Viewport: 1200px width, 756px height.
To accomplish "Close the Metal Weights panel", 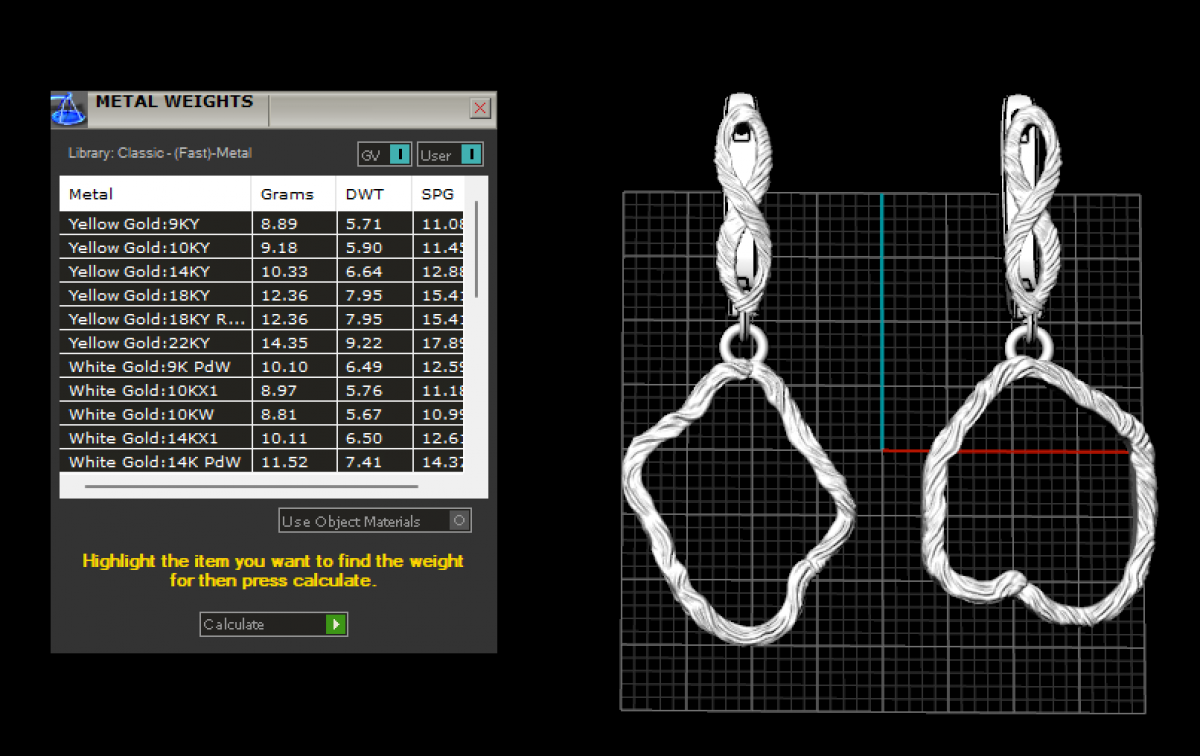I will click(x=480, y=108).
